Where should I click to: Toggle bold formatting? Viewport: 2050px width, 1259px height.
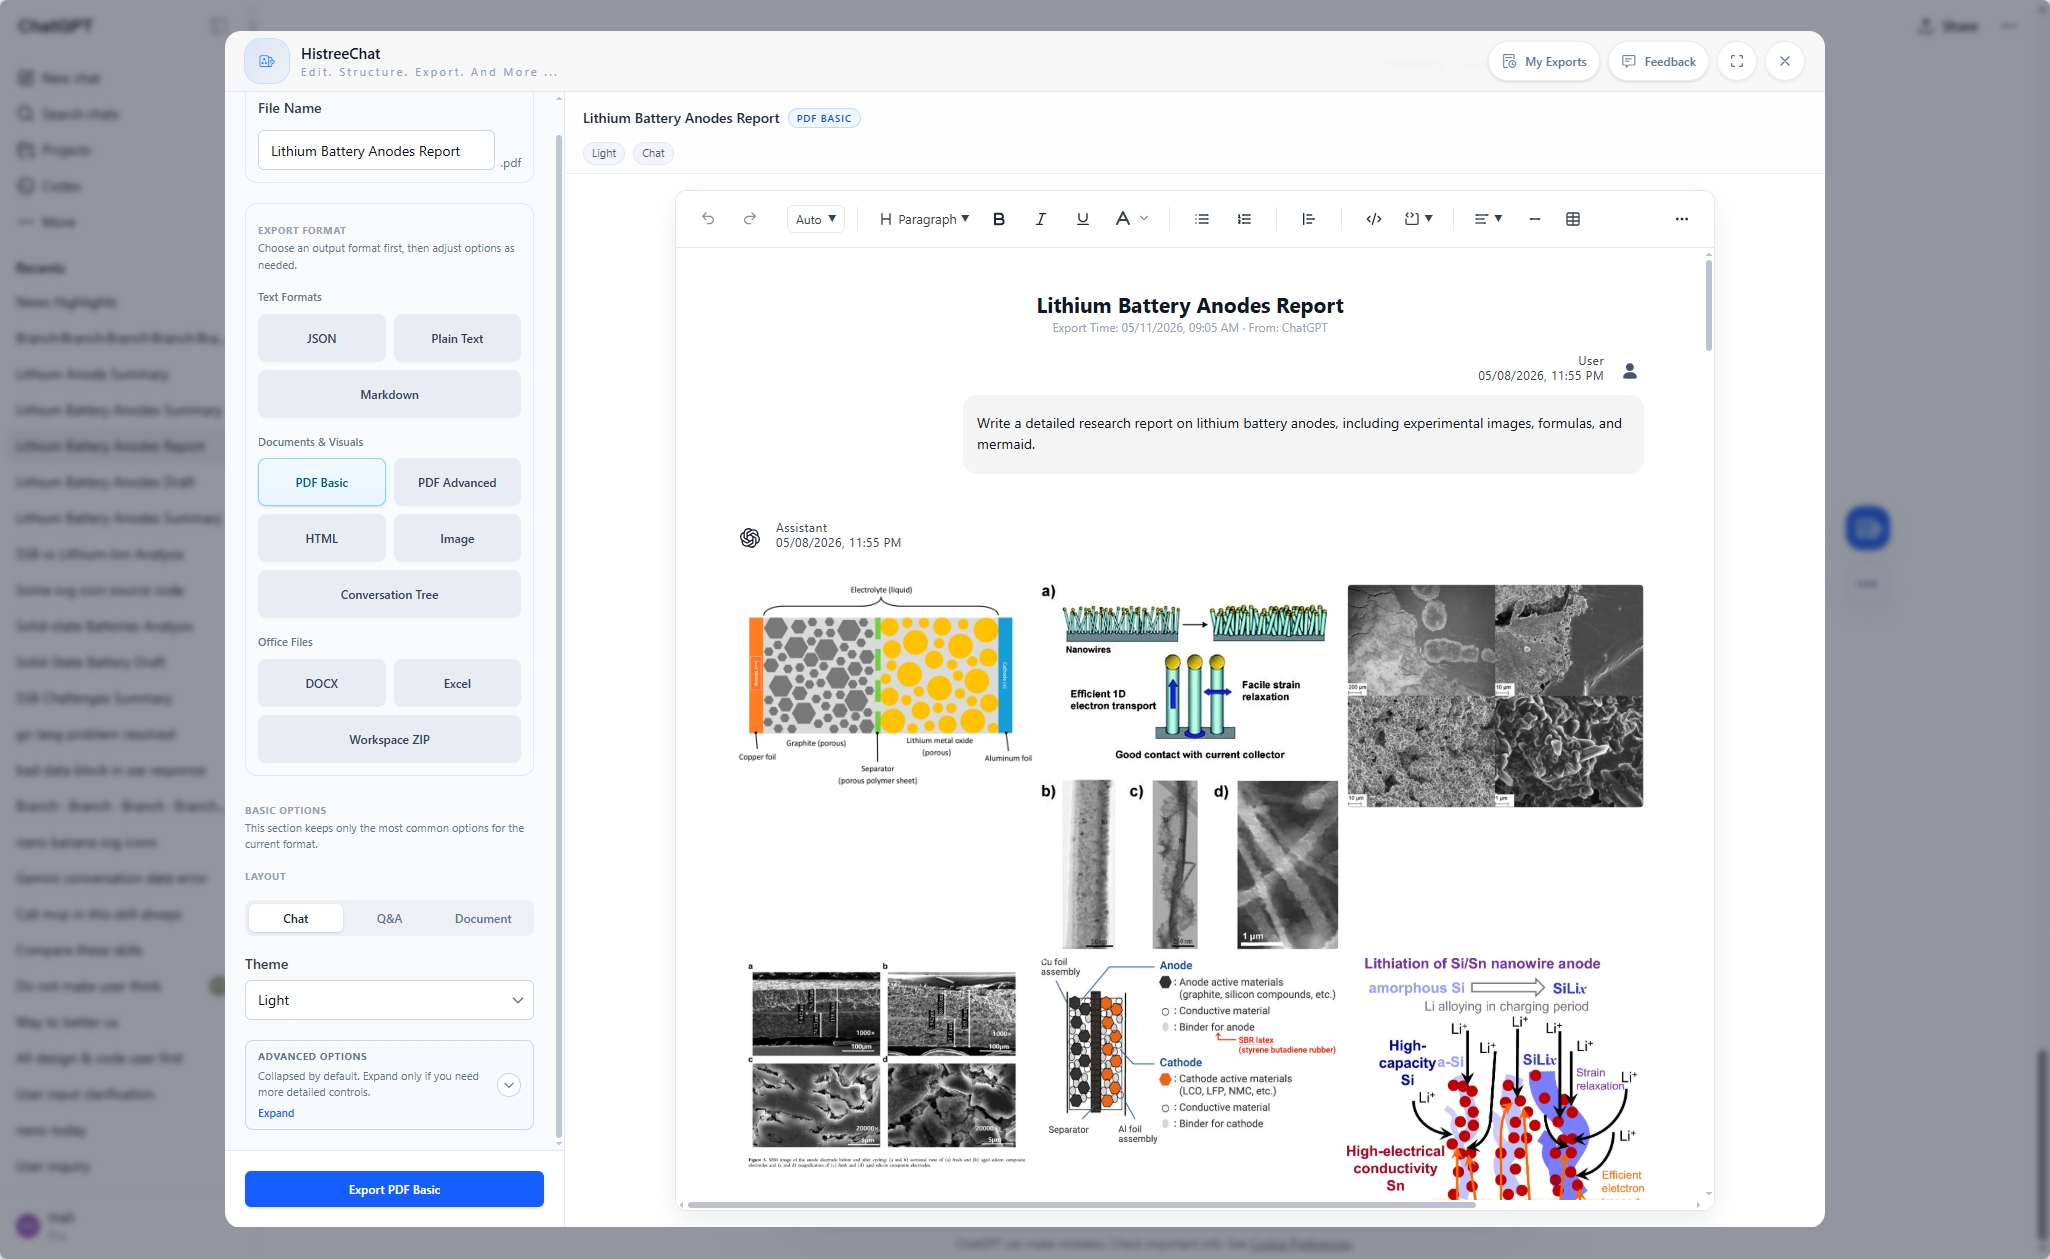pyautogui.click(x=998, y=219)
